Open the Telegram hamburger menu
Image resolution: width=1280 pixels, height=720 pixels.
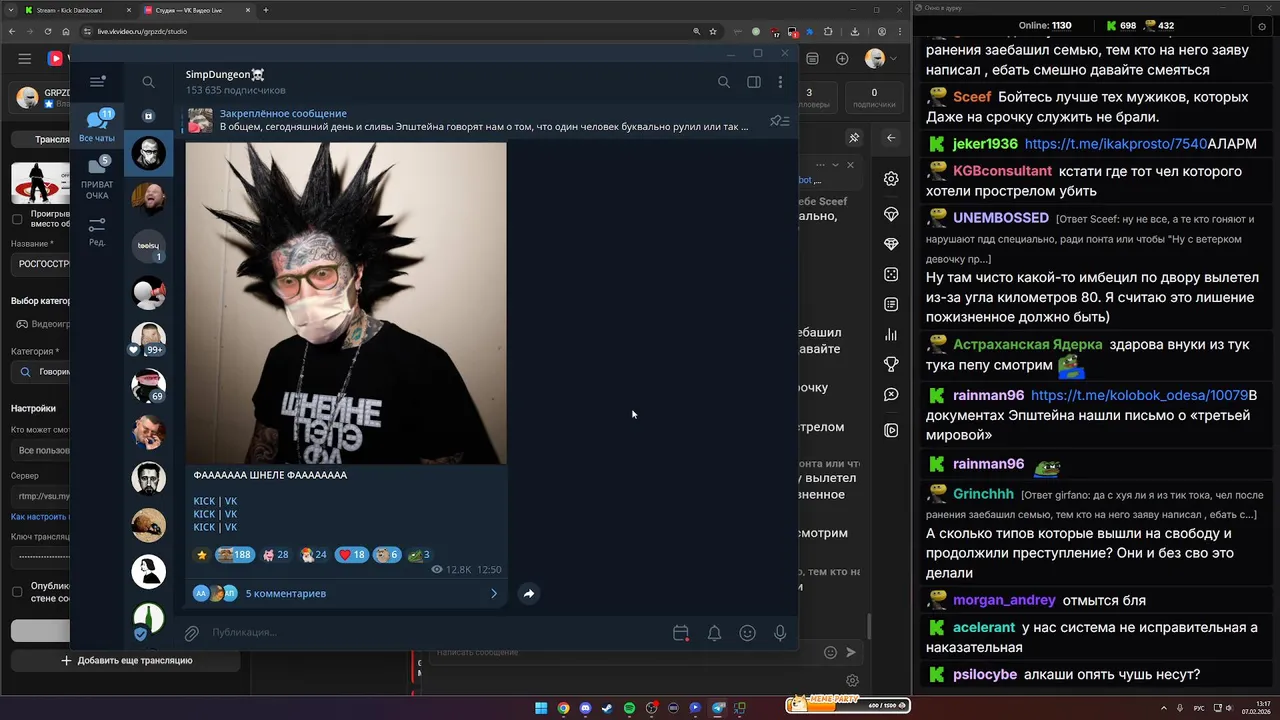click(97, 82)
